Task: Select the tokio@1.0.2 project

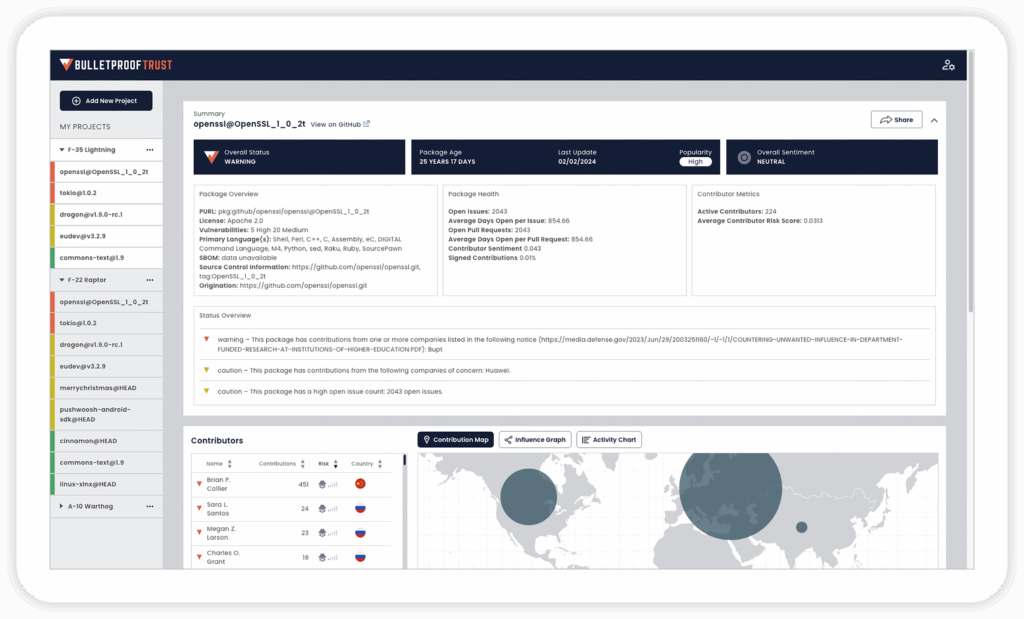Action: click(105, 191)
